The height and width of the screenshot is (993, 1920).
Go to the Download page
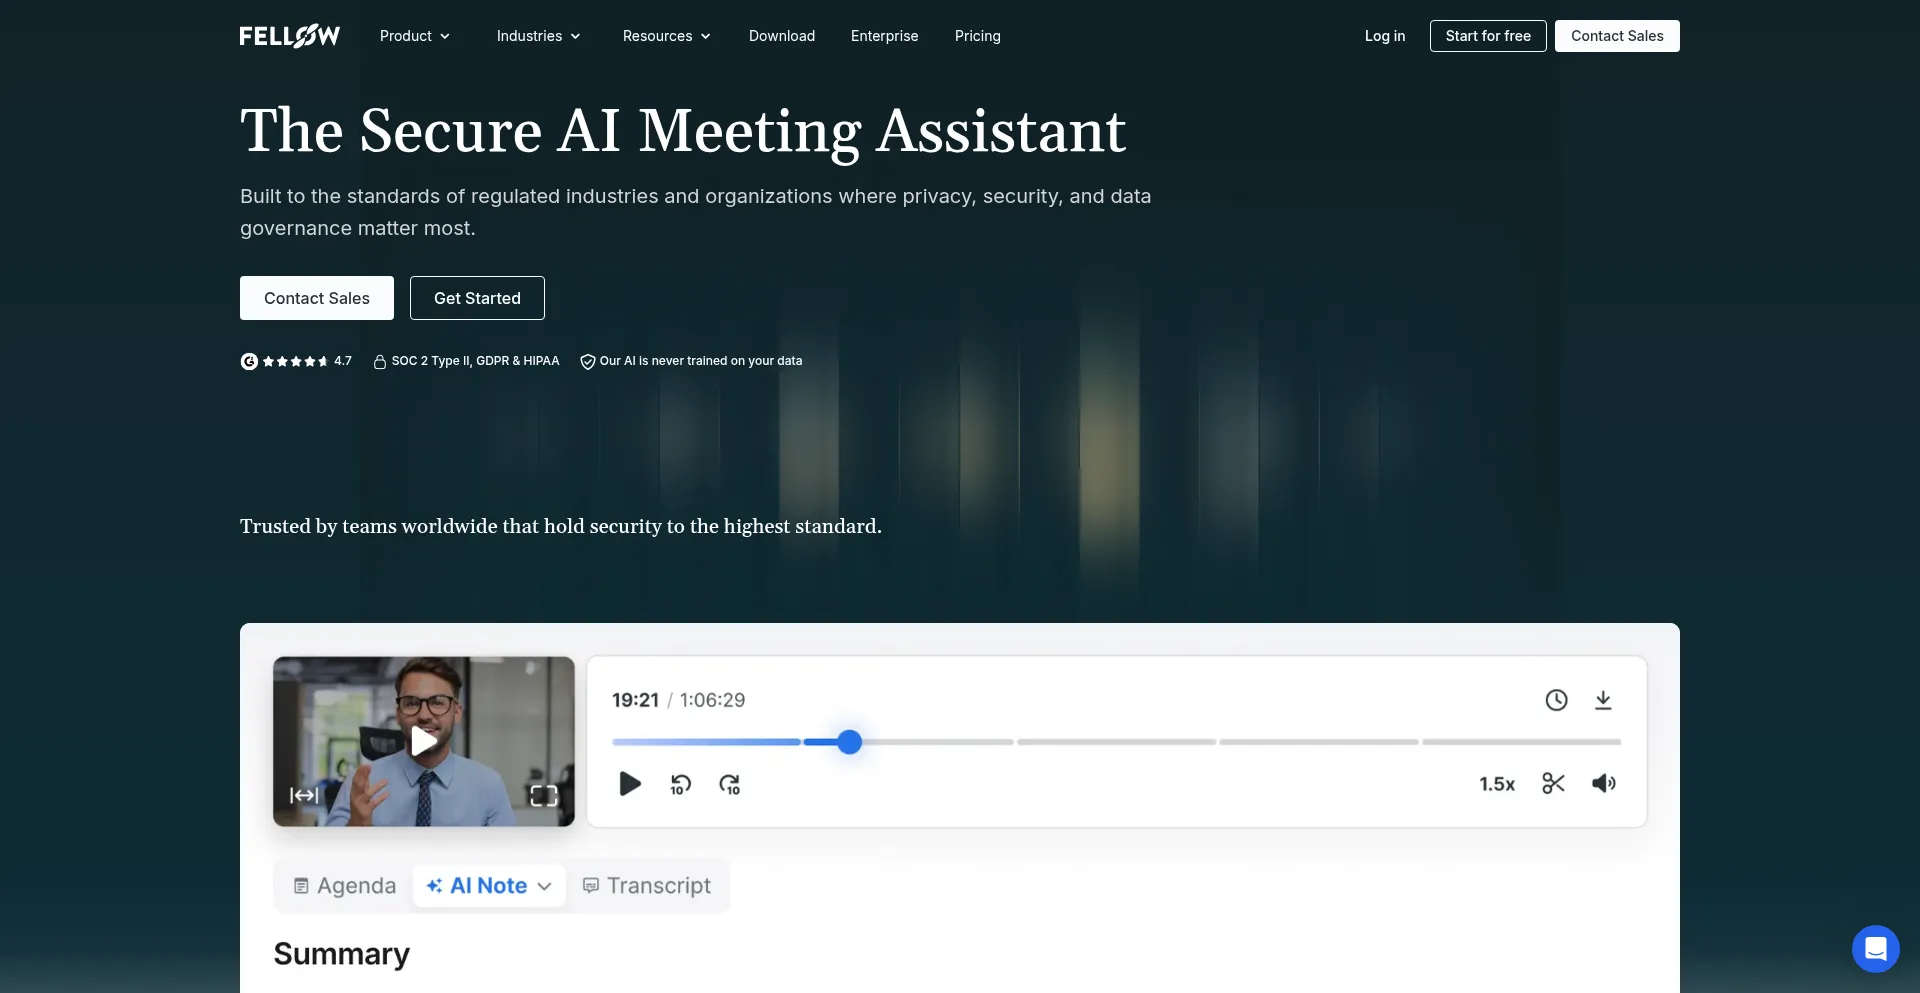782,36
